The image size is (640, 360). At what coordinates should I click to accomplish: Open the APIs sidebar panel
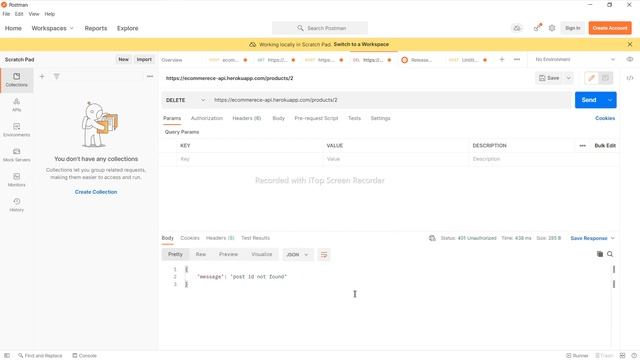(x=16, y=104)
